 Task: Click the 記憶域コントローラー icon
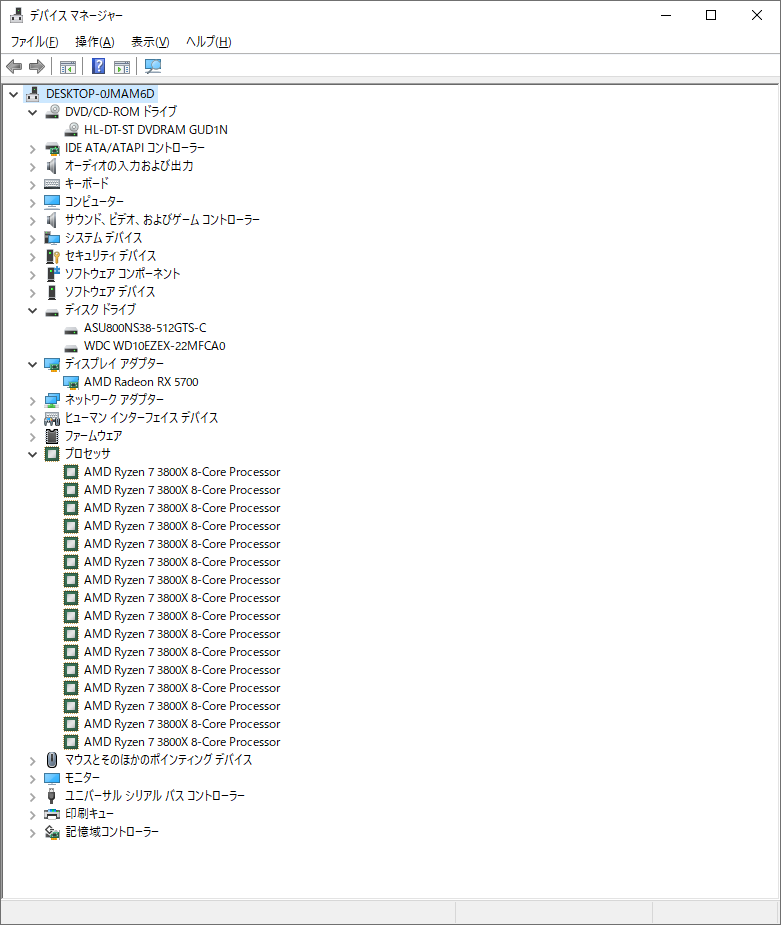[52, 832]
